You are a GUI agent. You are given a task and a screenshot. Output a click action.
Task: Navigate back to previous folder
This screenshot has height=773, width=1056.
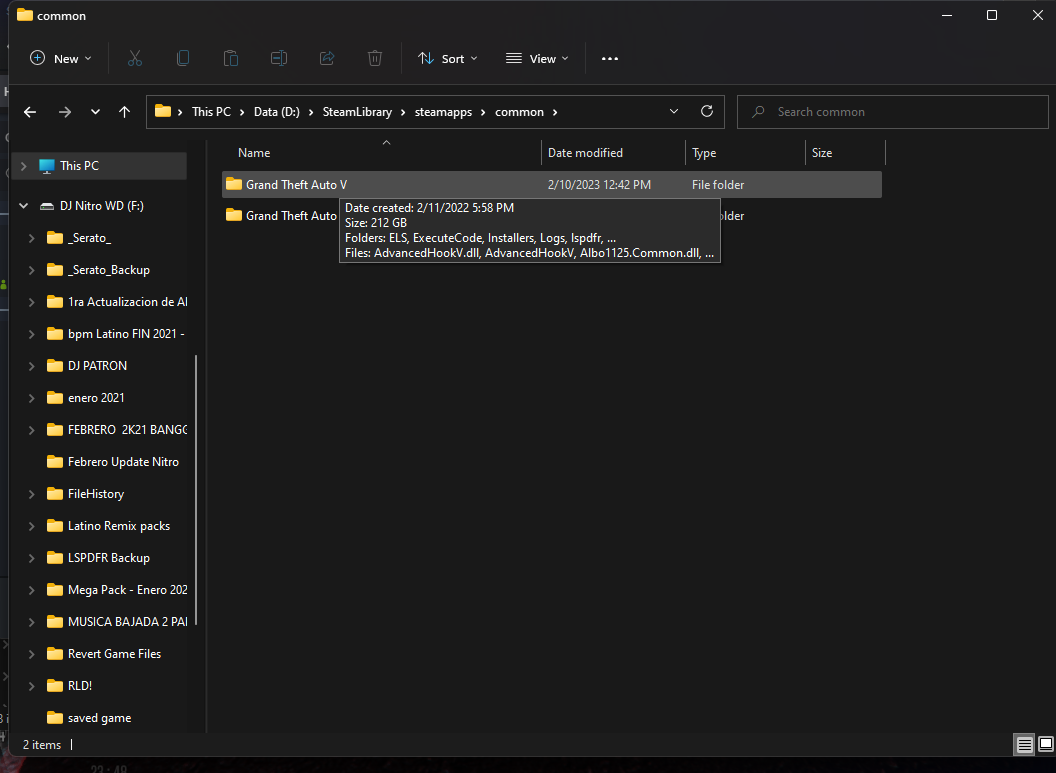pyautogui.click(x=30, y=112)
